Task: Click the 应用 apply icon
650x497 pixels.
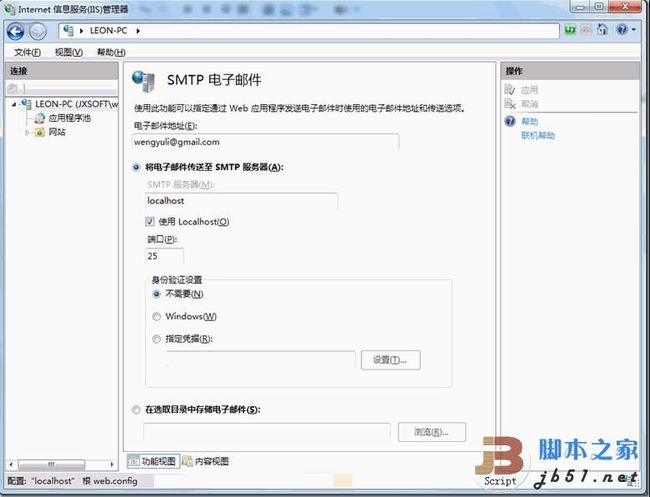Action: [x=510, y=90]
